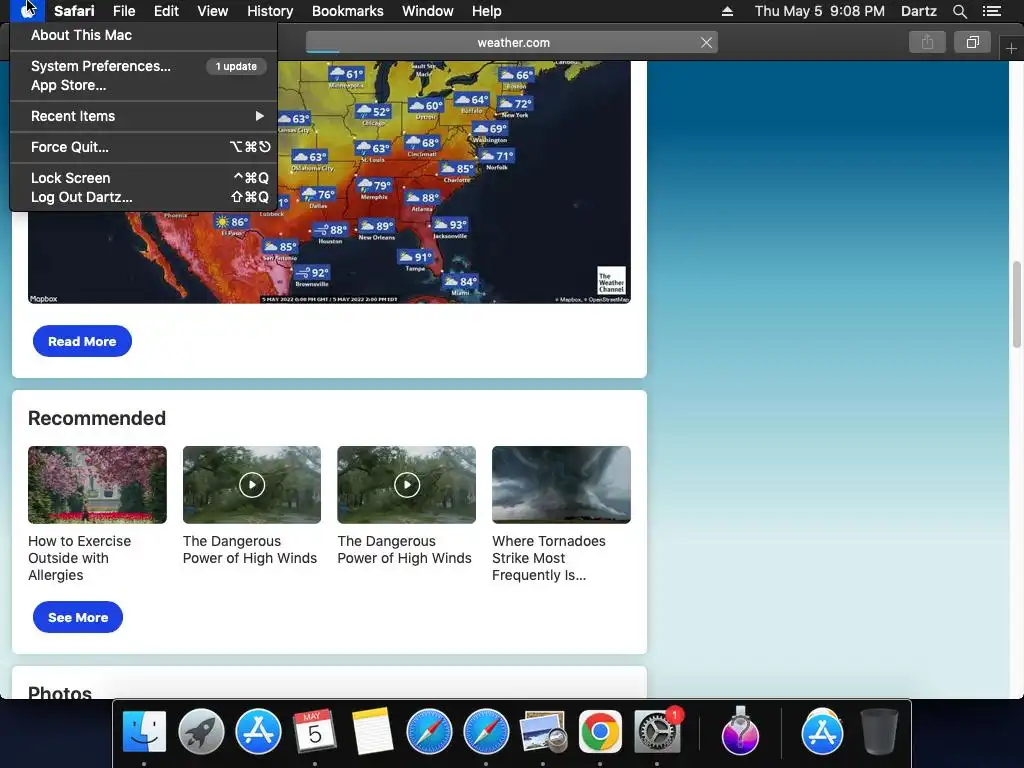Image resolution: width=1024 pixels, height=768 pixels.
Task: Open the Edit menu
Action: tap(166, 11)
